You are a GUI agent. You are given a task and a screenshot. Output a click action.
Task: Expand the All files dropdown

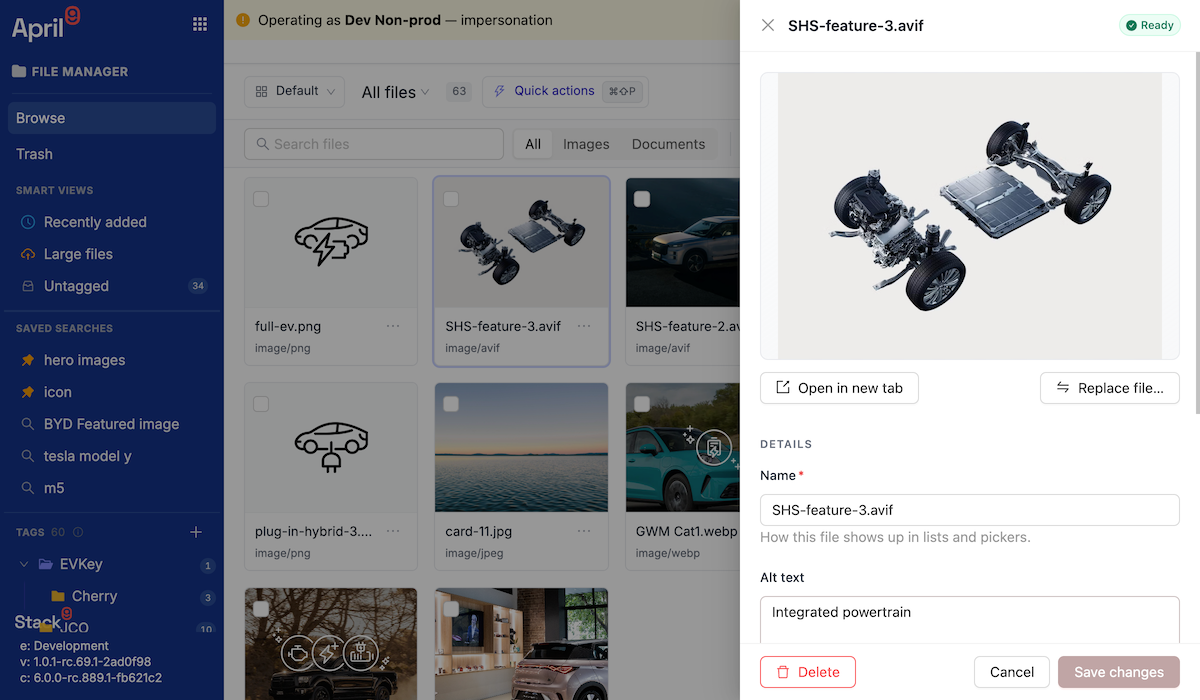(395, 92)
